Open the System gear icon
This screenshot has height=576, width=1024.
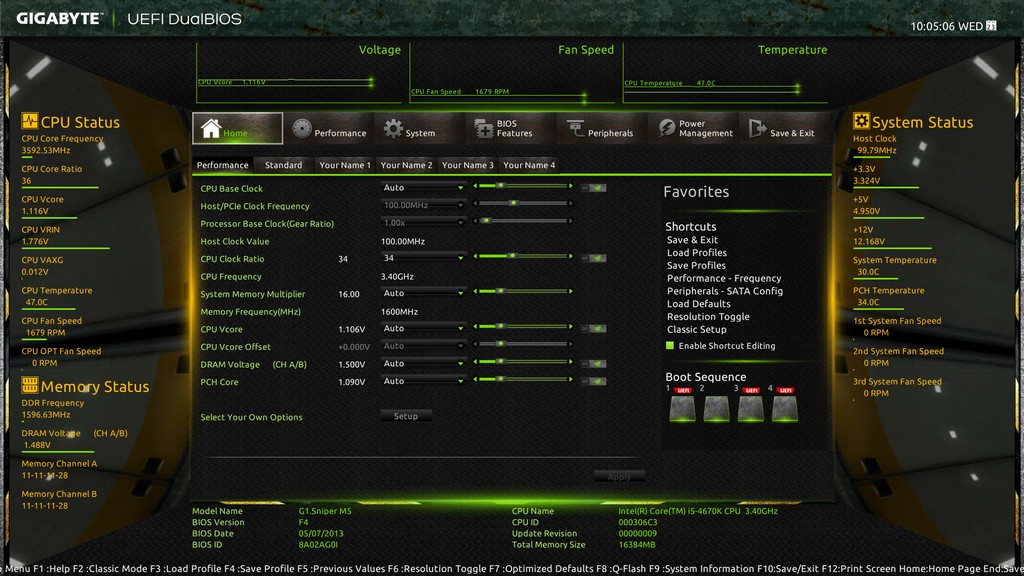coord(393,129)
